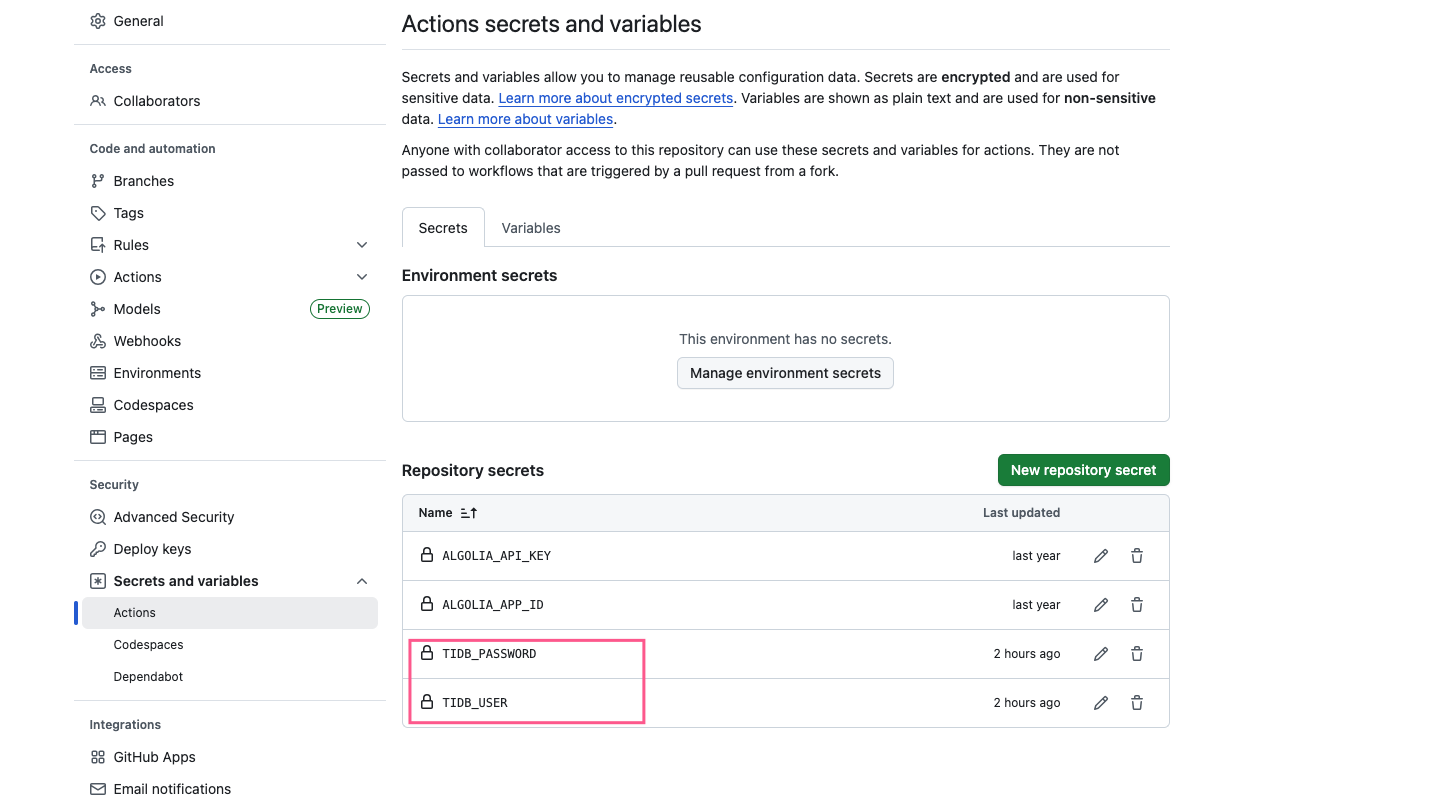Edit the TIDB_PASSWORD secret via pencil icon
The height and width of the screenshot is (808, 1430).
[x=1101, y=654]
